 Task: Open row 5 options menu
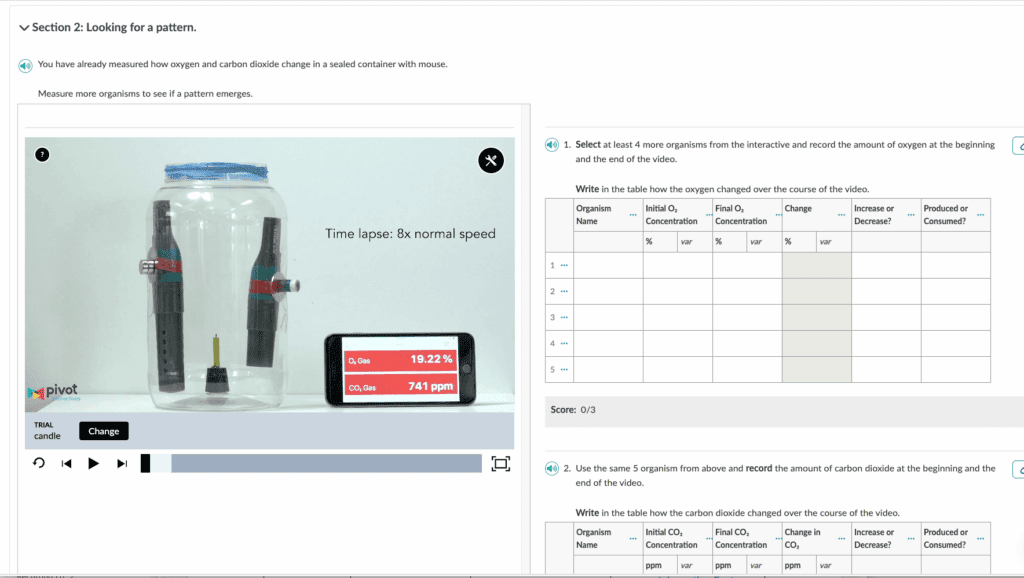click(564, 369)
